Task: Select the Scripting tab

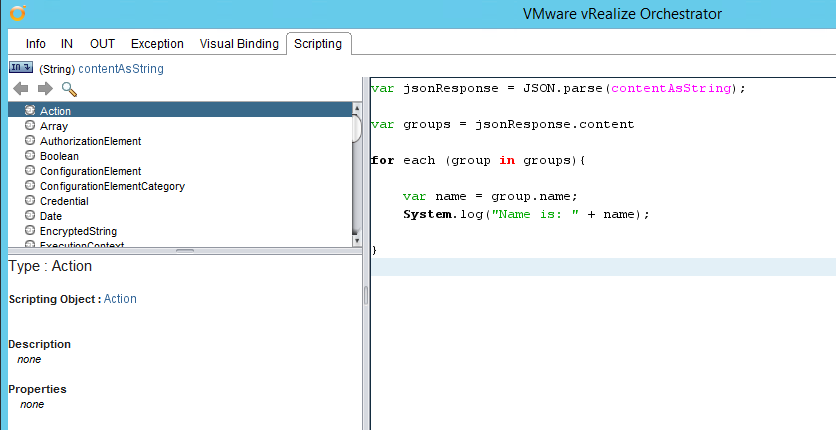Action: (318, 44)
